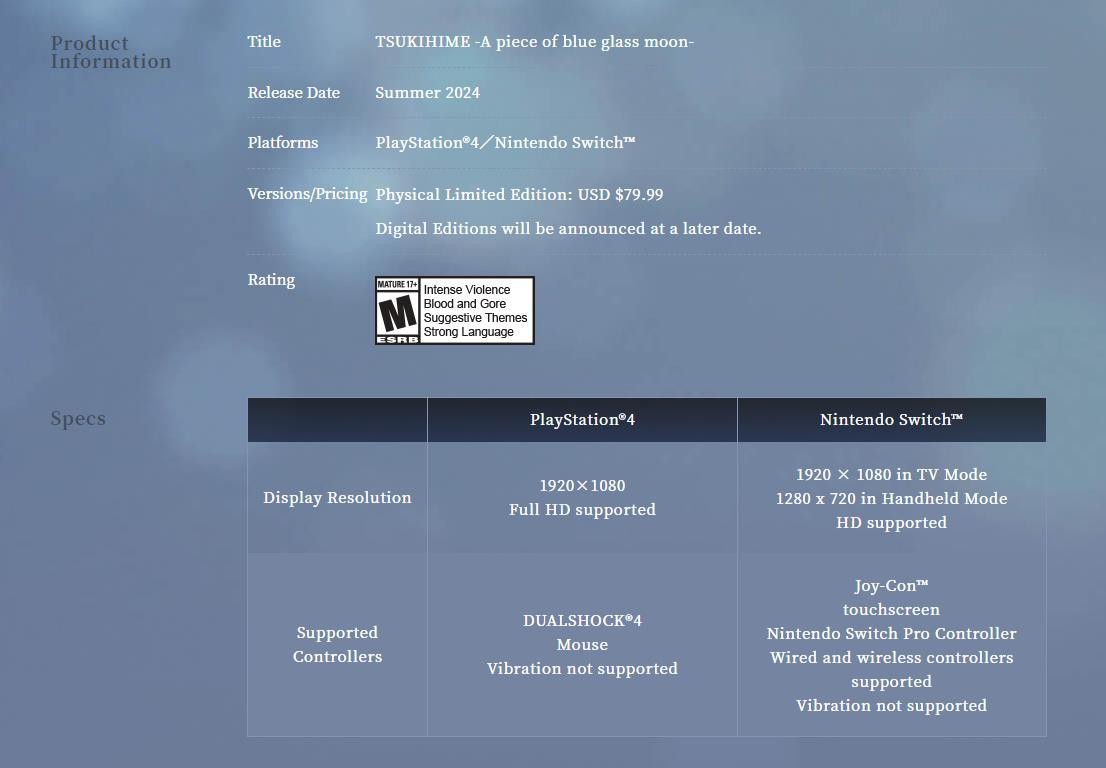The width and height of the screenshot is (1106, 768).
Task: Click the Nintendo Switch Pro Controller entry
Action: point(891,634)
